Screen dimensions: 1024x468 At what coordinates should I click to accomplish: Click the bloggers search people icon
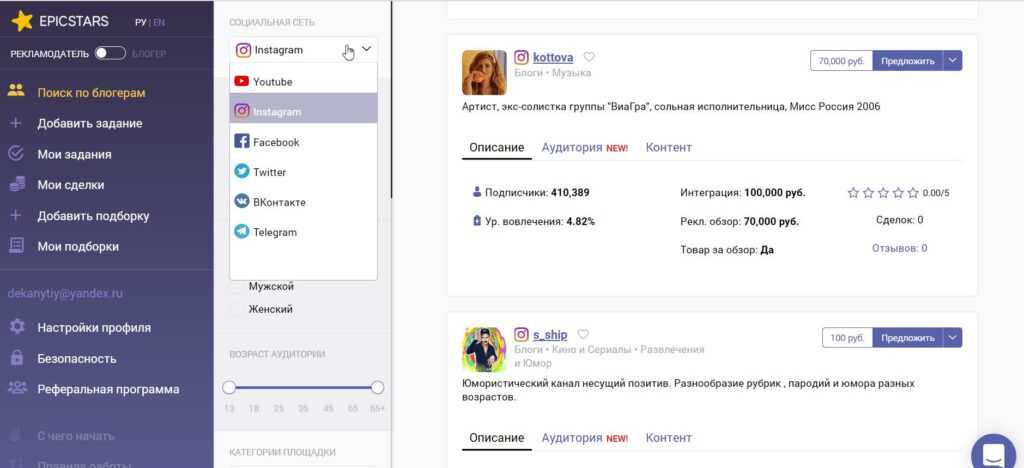[x=16, y=92]
